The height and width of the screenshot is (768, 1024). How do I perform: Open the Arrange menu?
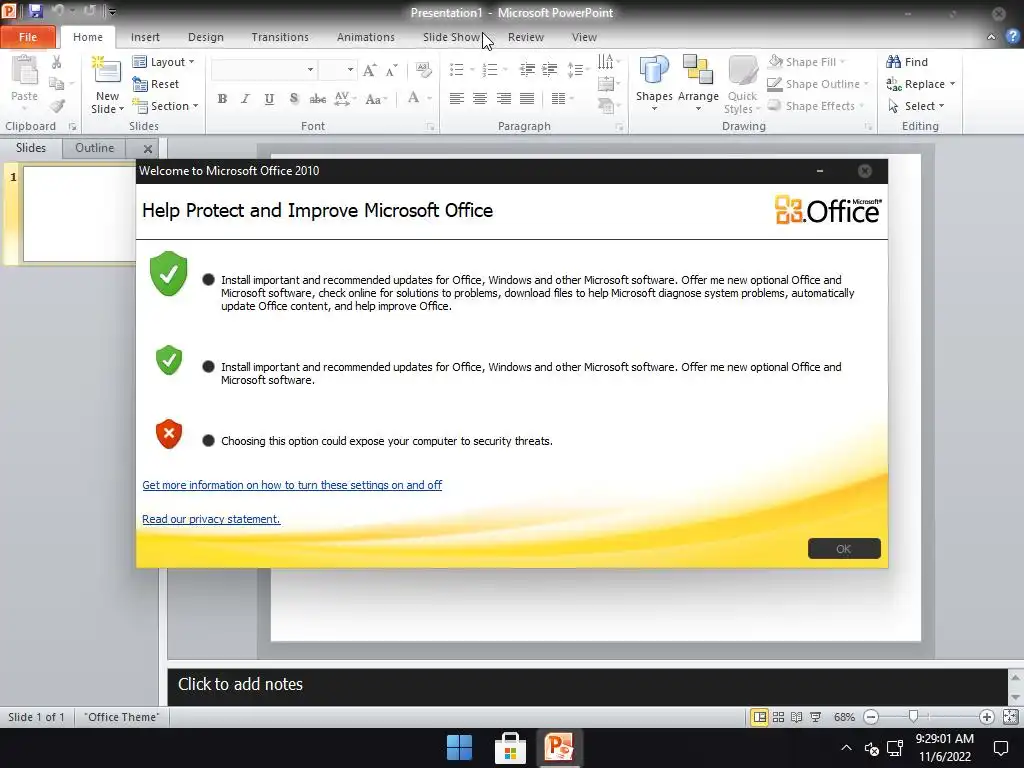tap(697, 82)
